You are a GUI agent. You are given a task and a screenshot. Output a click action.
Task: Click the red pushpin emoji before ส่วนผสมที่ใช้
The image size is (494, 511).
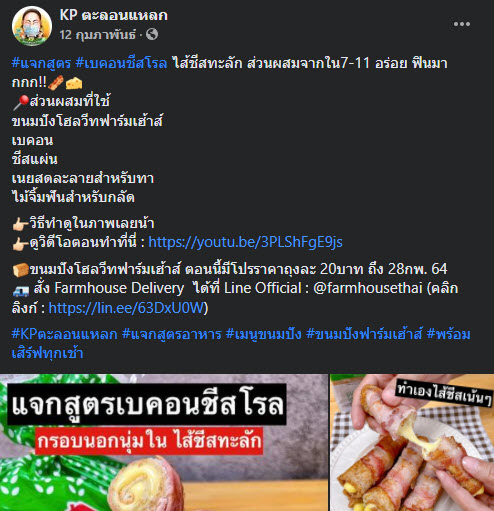[x=21, y=102]
